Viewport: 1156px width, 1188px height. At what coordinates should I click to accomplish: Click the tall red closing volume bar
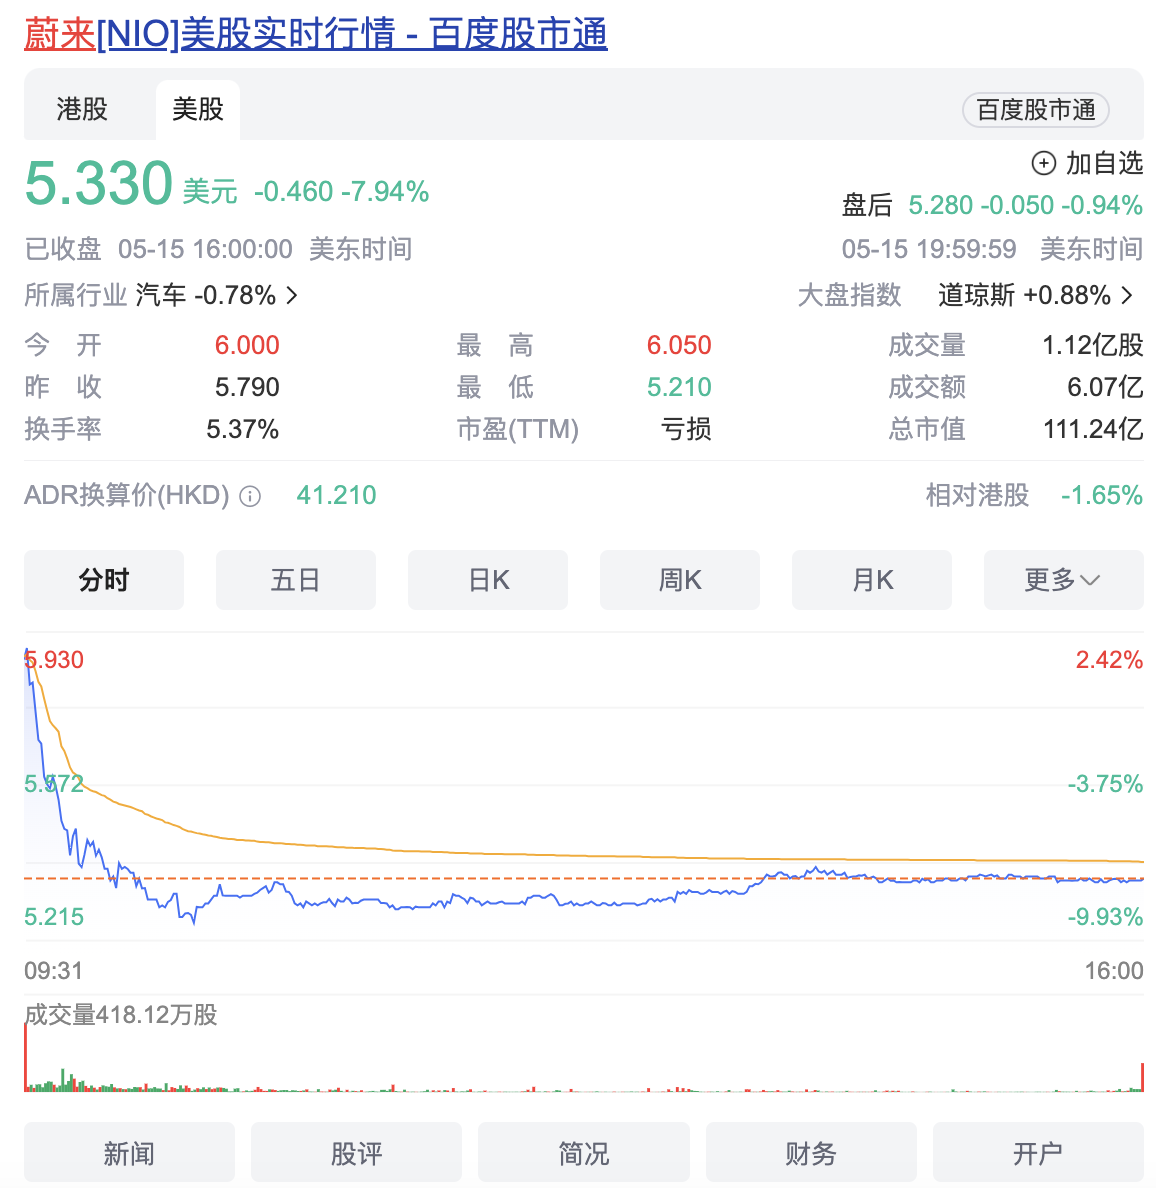(x=1142, y=1077)
